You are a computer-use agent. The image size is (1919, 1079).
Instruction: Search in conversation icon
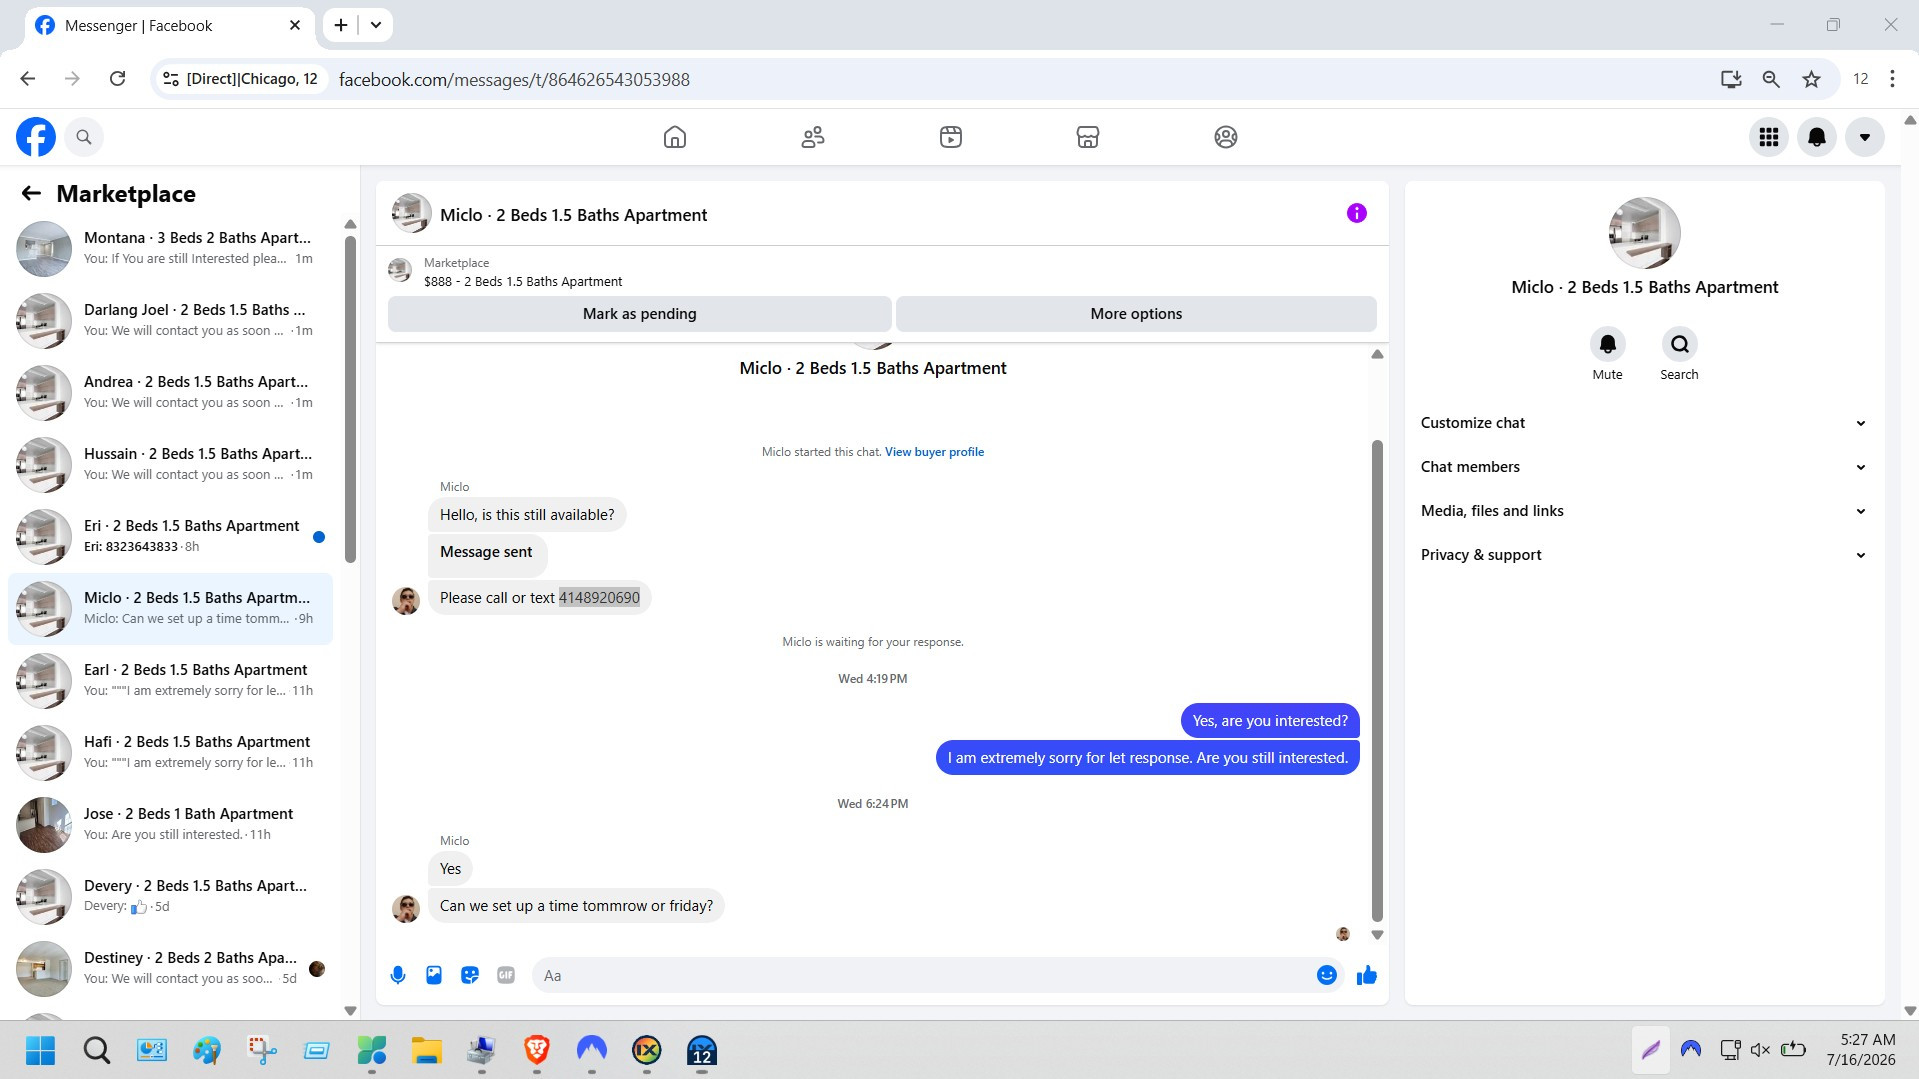[x=1679, y=344]
